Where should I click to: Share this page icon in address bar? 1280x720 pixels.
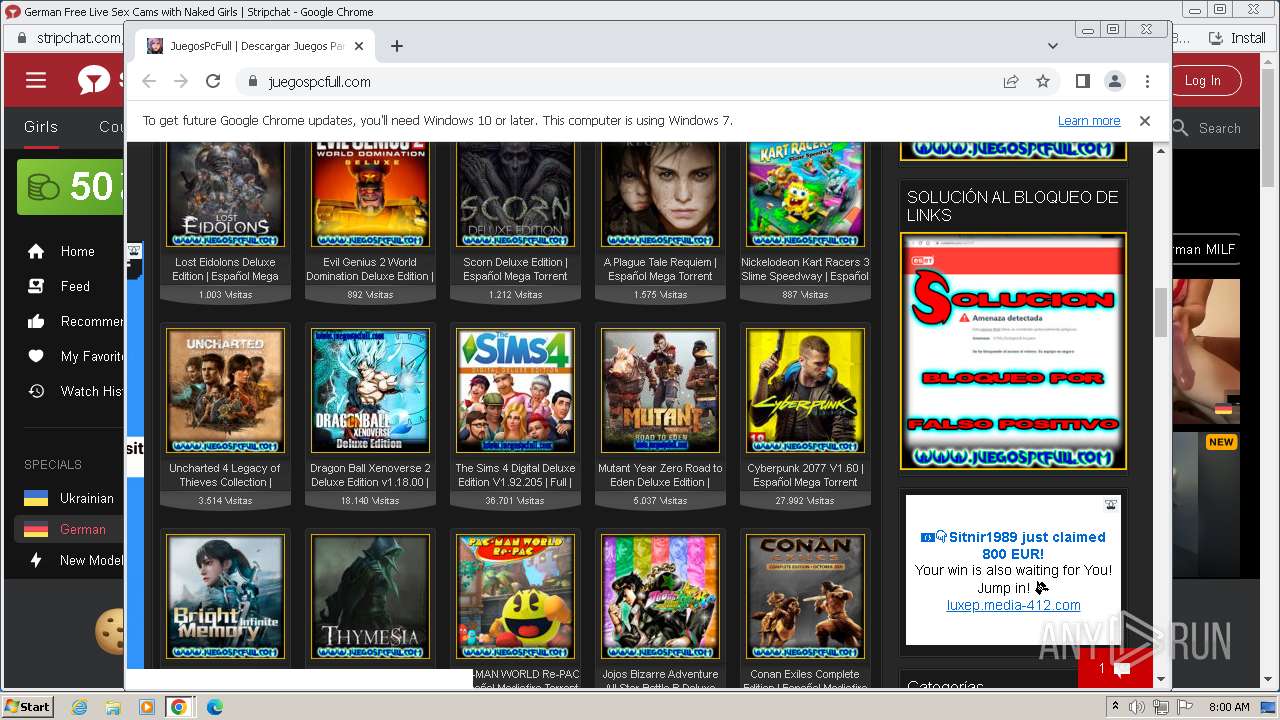pyautogui.click(x=1011, y=82)
